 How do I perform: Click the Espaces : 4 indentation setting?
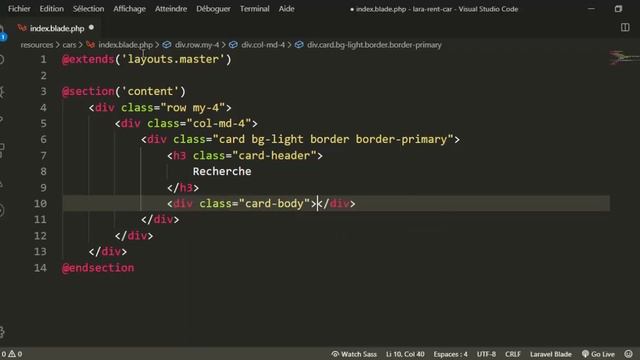(450, 354)
